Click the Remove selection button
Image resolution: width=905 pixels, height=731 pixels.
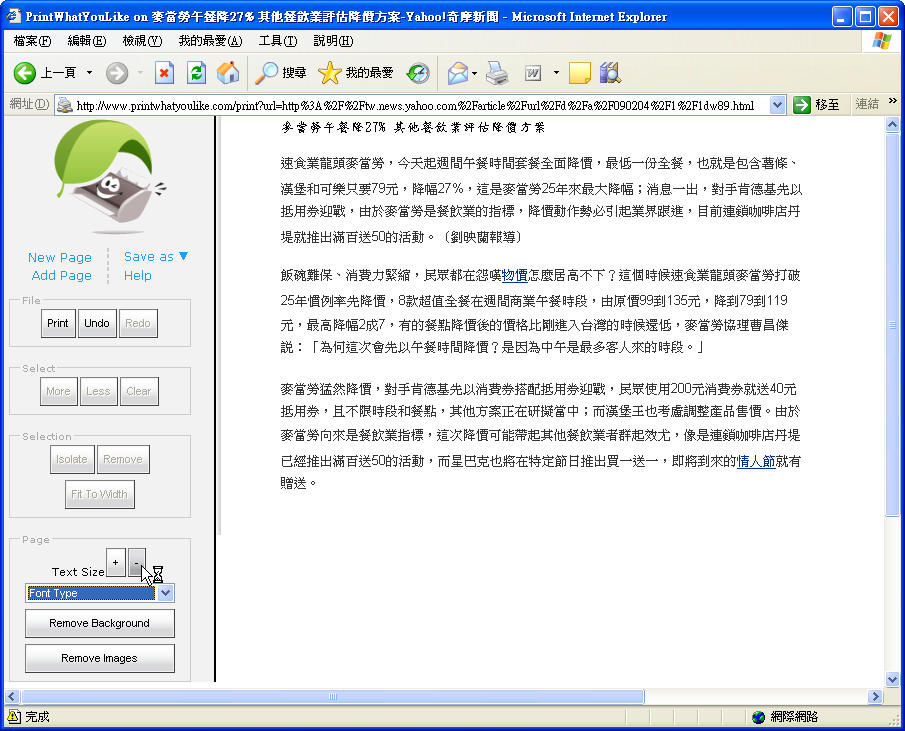pyautogui.click(x=123, y=459)
